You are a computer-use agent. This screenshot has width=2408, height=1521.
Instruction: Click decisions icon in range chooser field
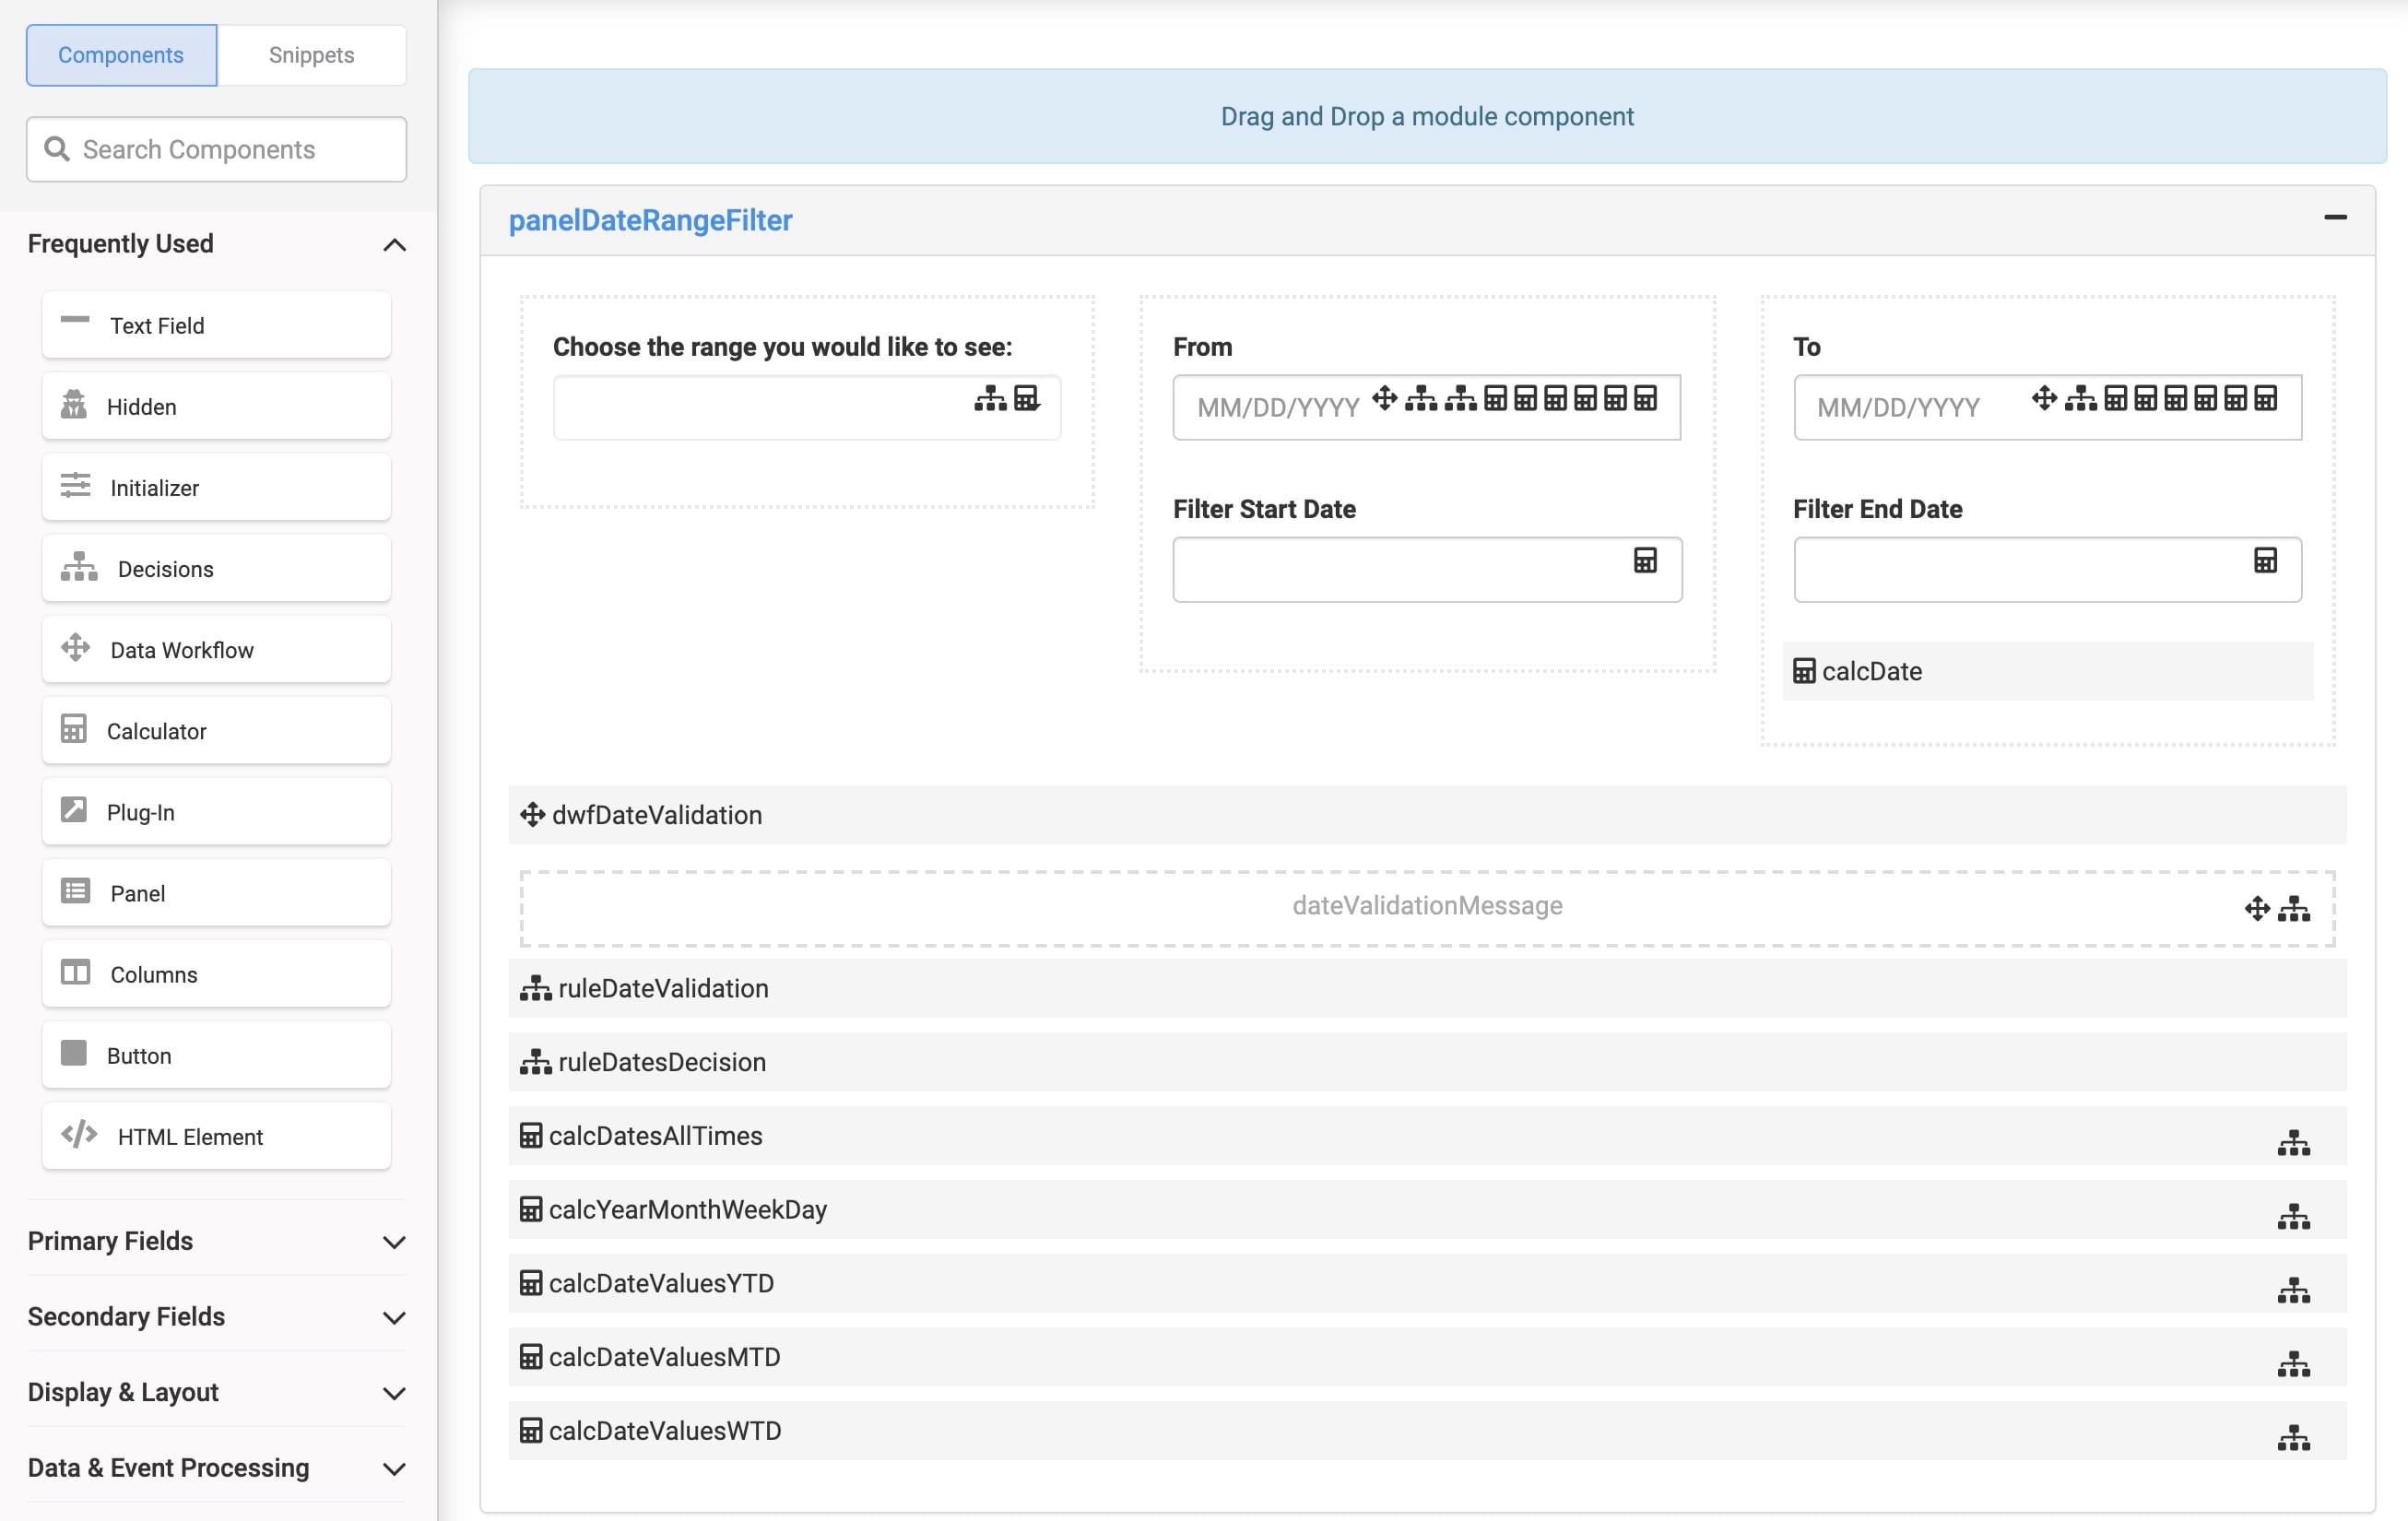990,398
